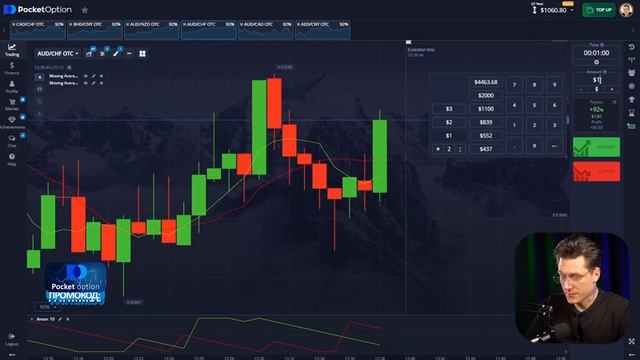Open trades history icon in right sidebar
Image resolution: width=640 pixels, height=360 pixels.
(x=631, y=47)
